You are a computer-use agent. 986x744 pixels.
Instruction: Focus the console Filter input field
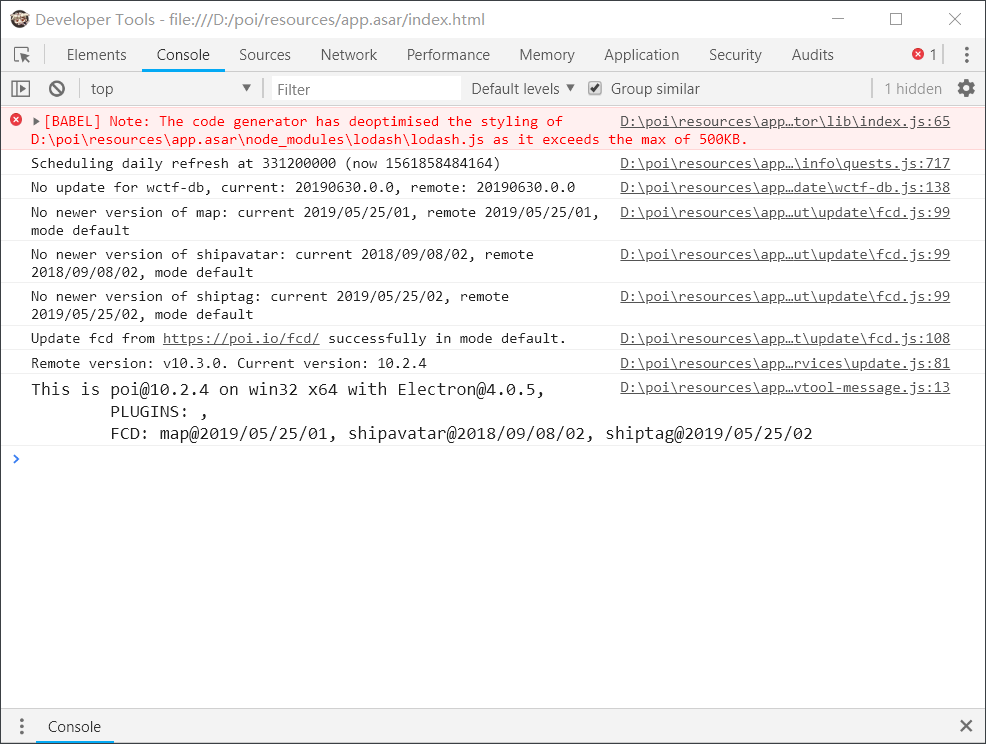(x=367, y=89)
